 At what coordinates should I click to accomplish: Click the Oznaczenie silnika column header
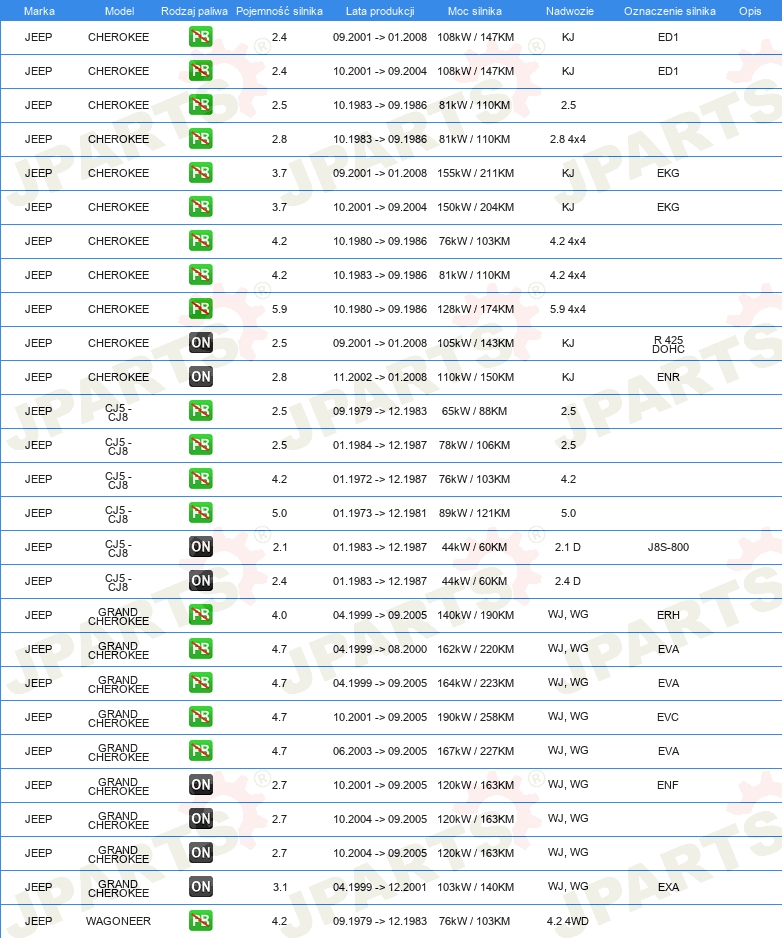click(x=670, y=11)
